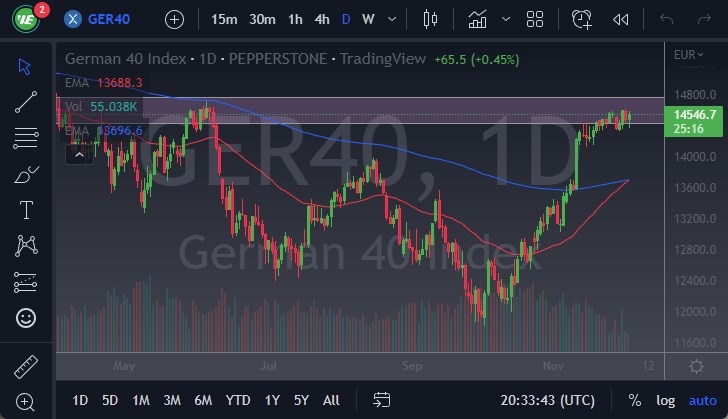728x419 pixels.
Task: Open timezone menu at 20:33:43 (UTC)
Action: coord(547,400)
